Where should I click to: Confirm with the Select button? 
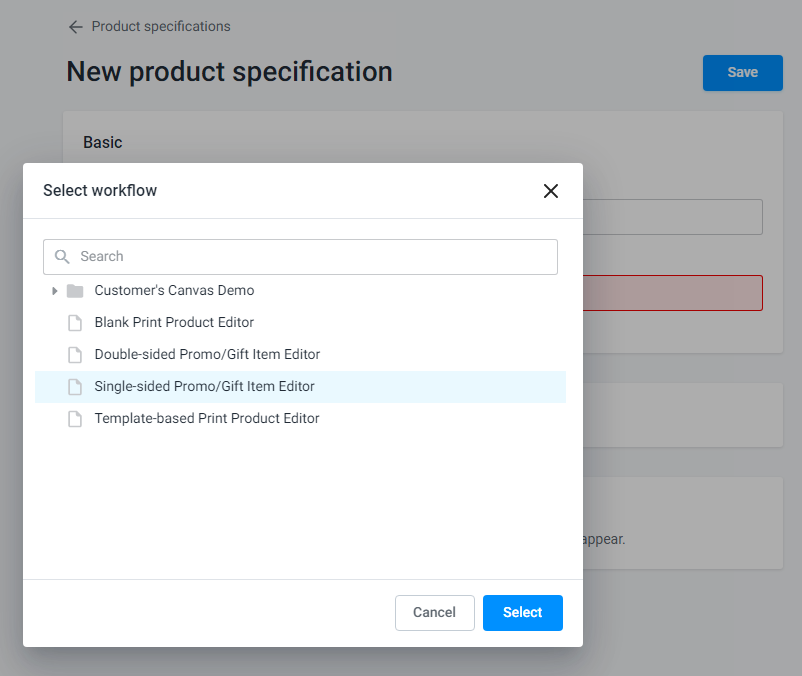click(x=523, y=613)
